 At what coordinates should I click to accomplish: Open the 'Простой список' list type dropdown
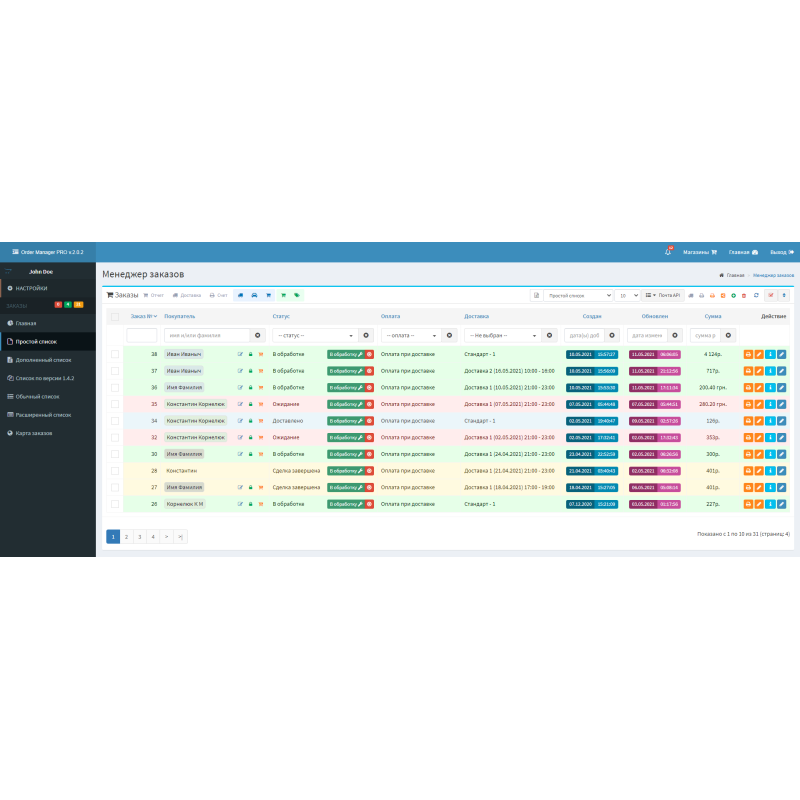[x=578, y=295]
